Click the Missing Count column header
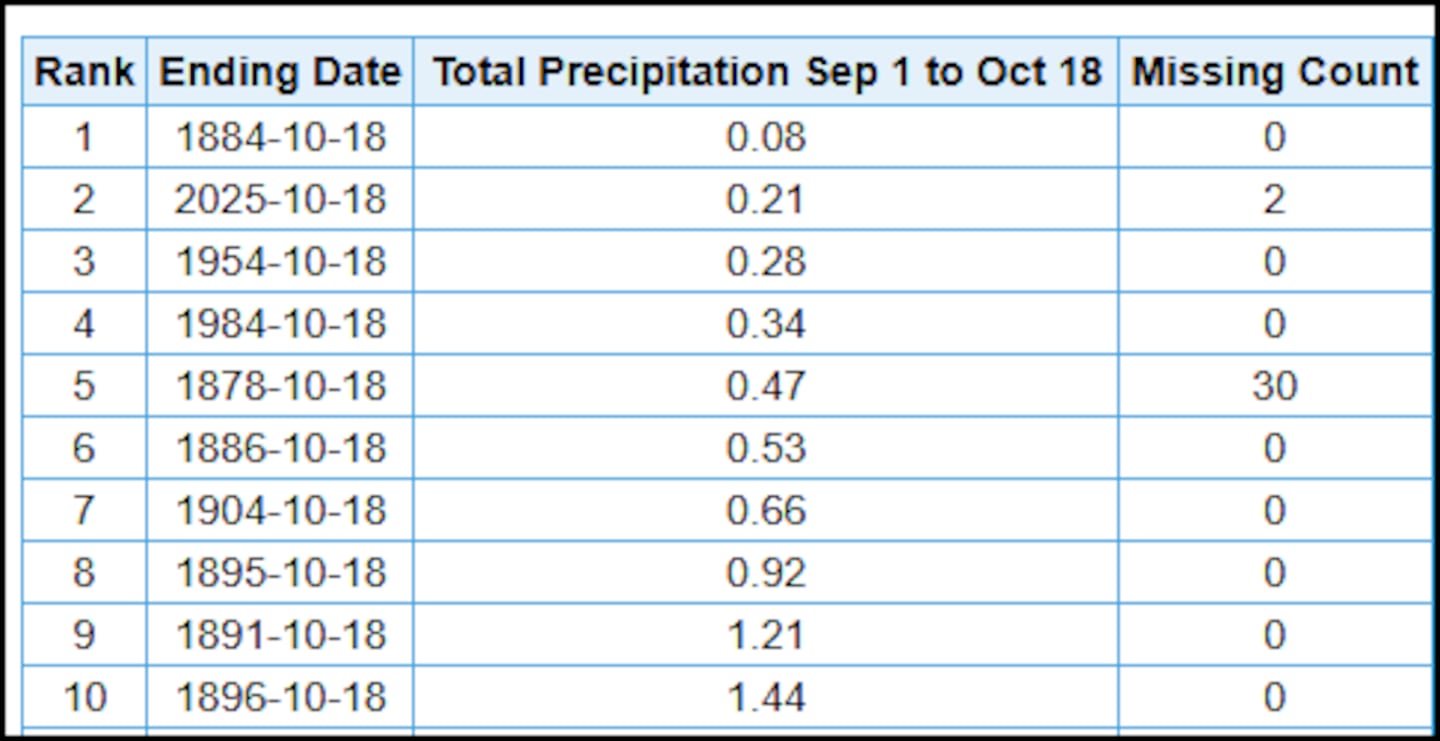The image size is (1440, 741). click(x=1275, y=72)
